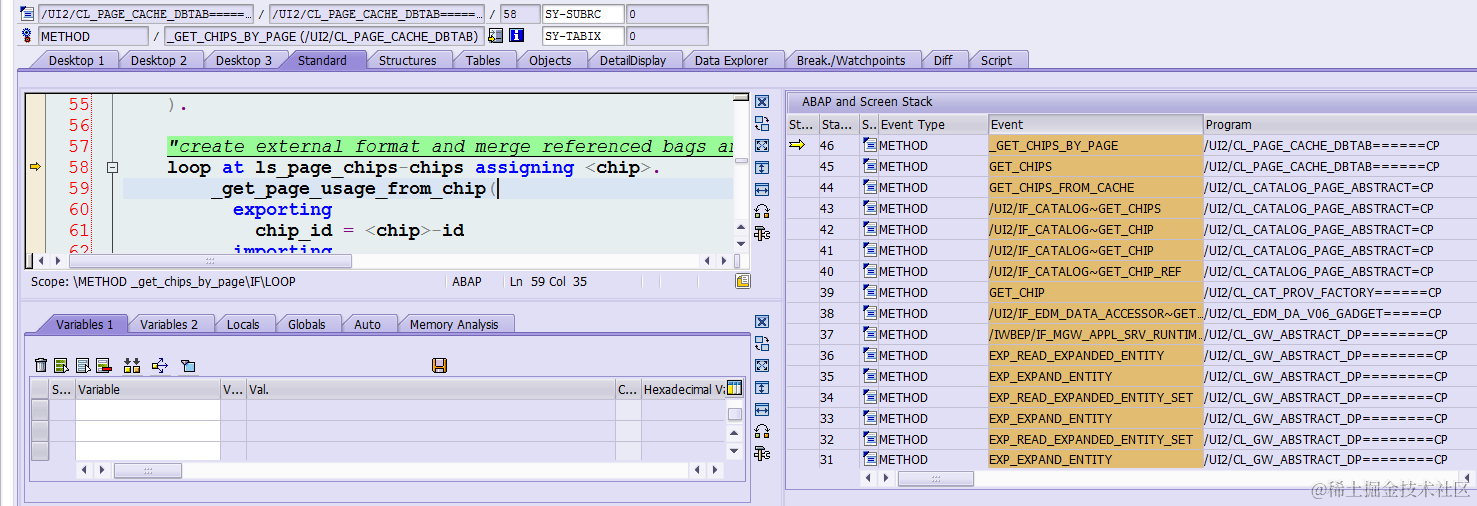Click first empty Variable name cell

point(147,410)
